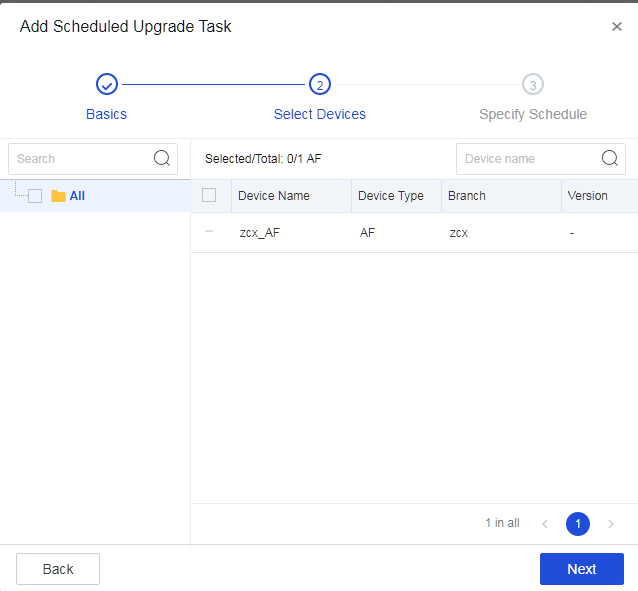638x591 pixels.
Task: Click the magnifier icon in Device name box
Action: [610, 158]
